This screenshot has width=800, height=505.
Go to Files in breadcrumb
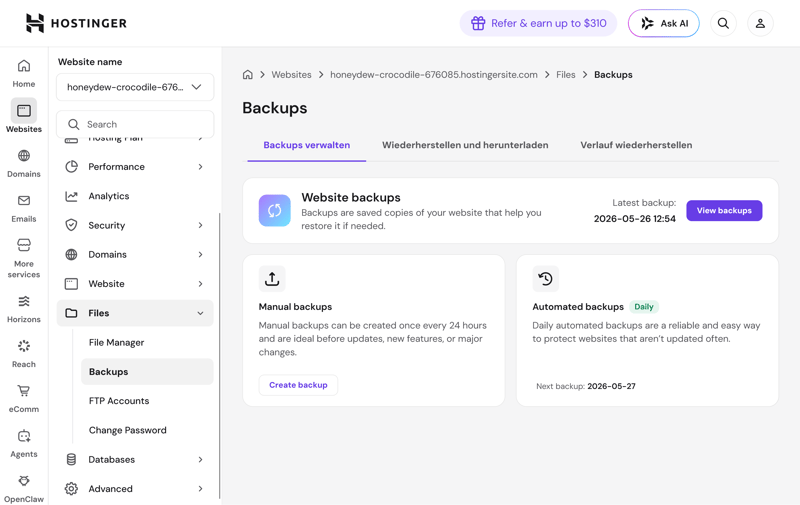(x=566, y=74)
